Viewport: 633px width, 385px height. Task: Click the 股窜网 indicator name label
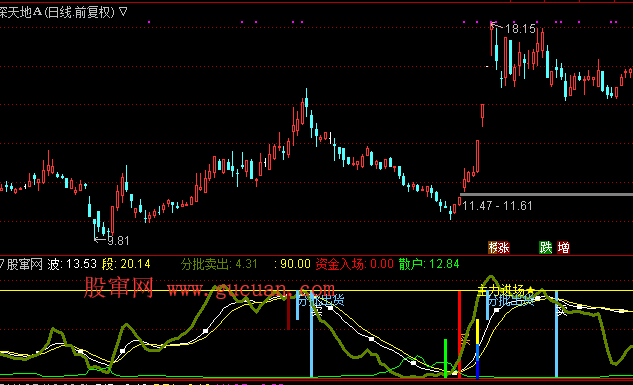[25, 264]
